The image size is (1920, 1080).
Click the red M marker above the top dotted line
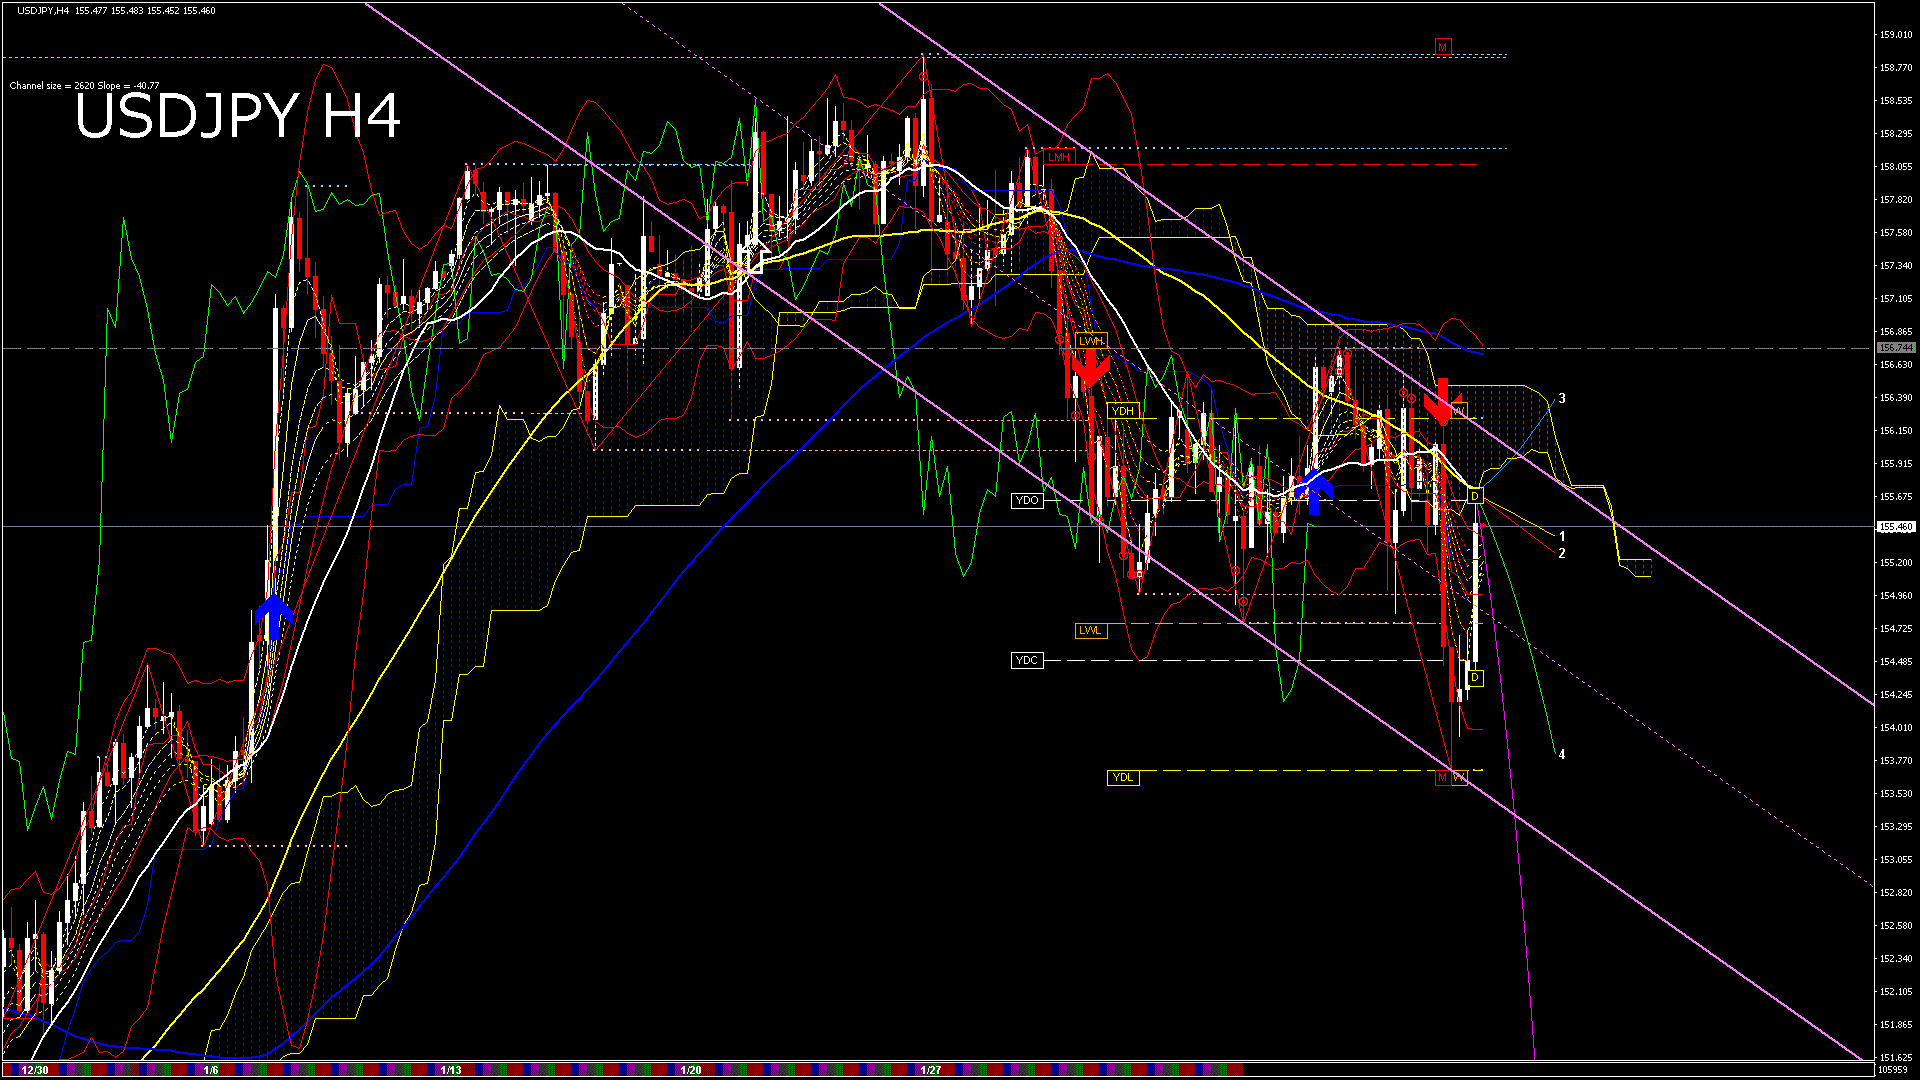coord(1443,47)
